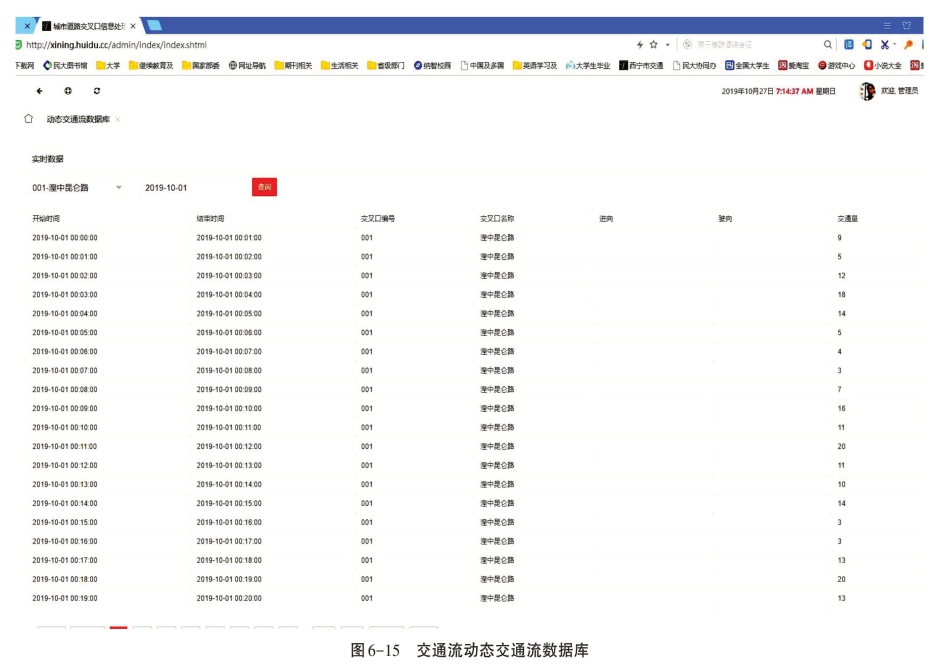The image size is (934, 670).
Task: Open the 小说大全 bookmark
Action: click(883, 66)
